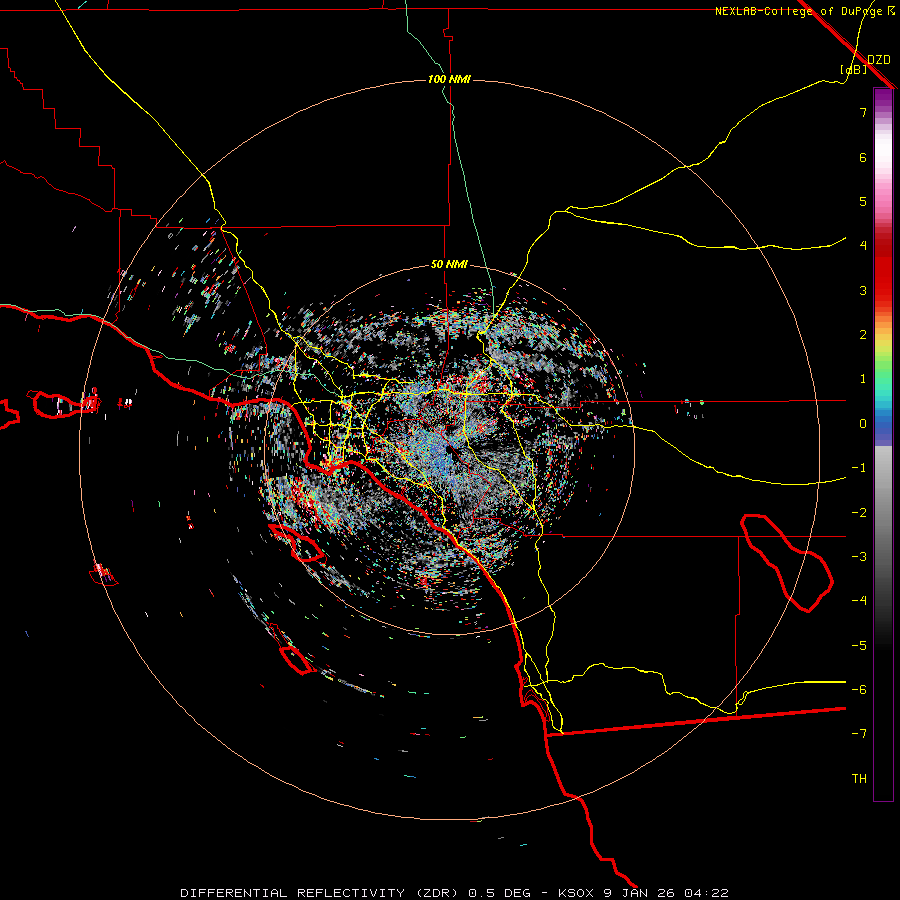Click the -6 value on color scale
Viewport: 900px width, 900px height.
pyautogui.click(x=859, y=689)
